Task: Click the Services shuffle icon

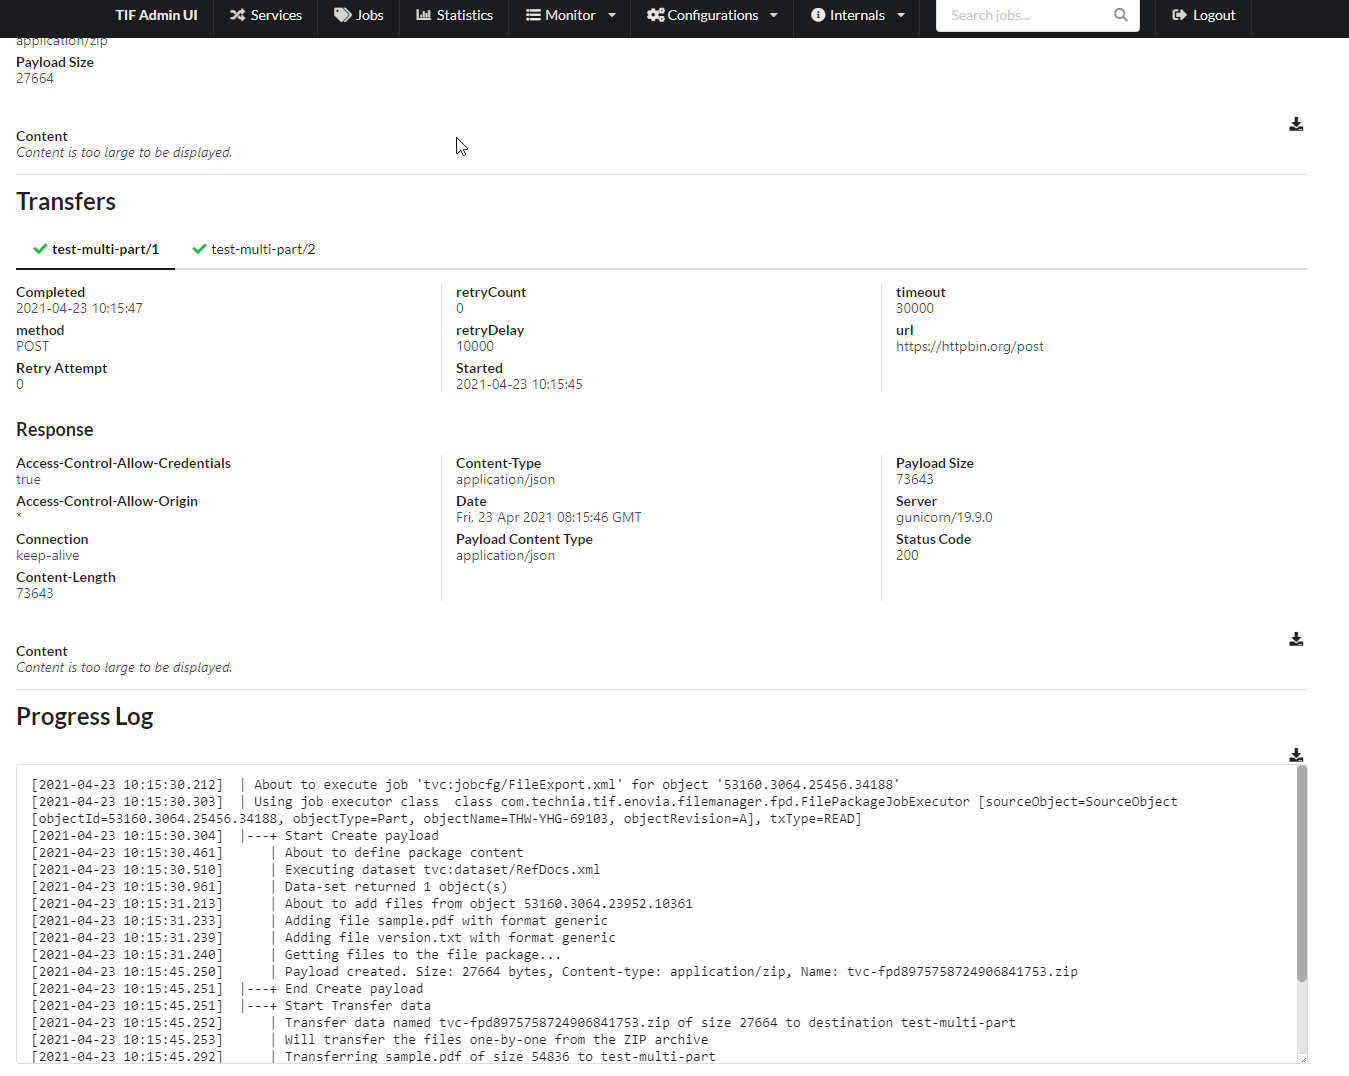Action: pos(237,15)
